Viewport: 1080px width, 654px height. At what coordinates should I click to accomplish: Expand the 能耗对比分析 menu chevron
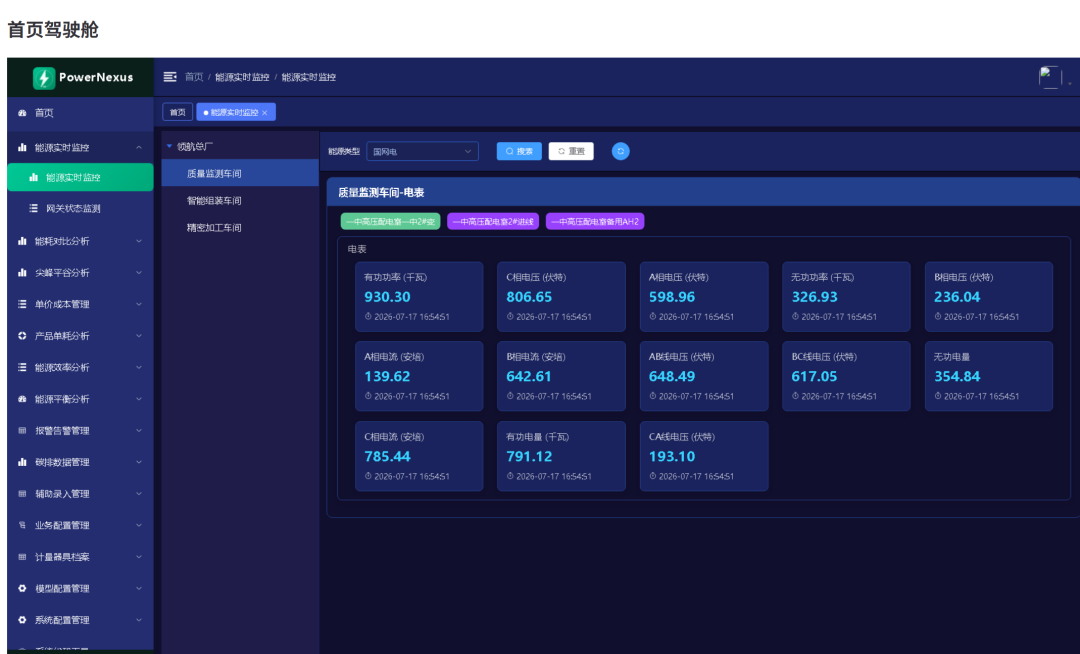[139, 241]
